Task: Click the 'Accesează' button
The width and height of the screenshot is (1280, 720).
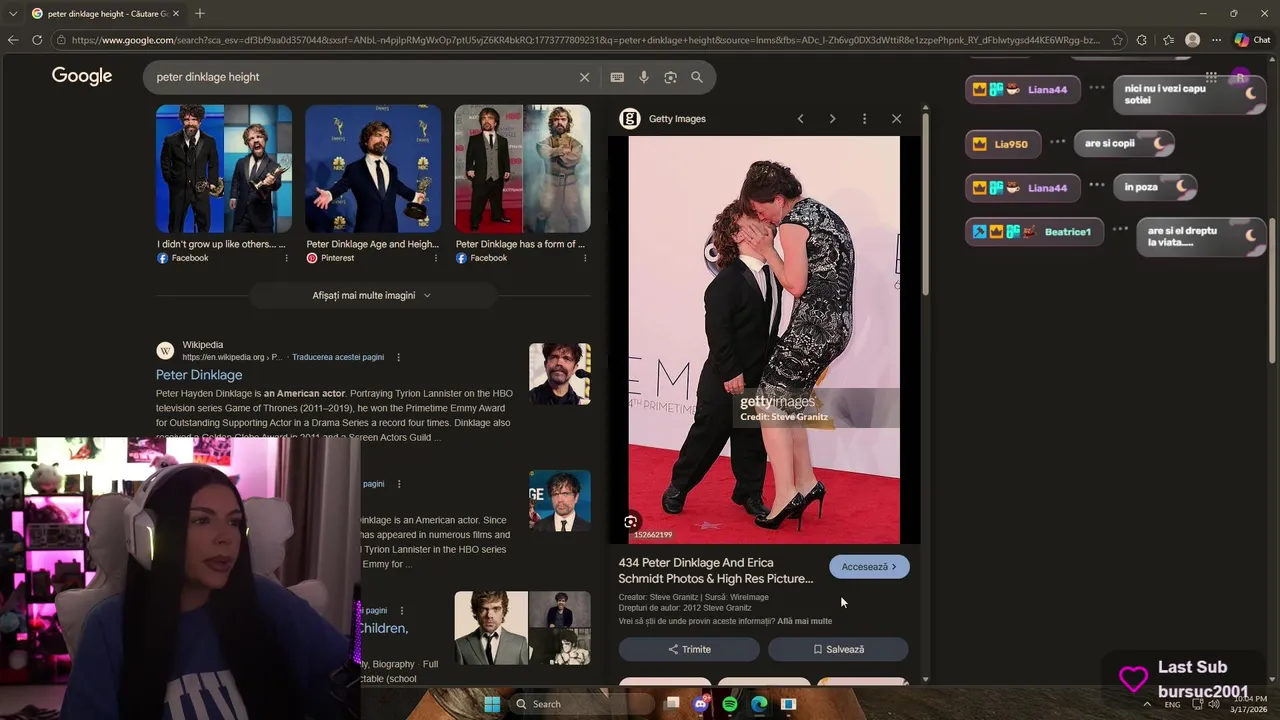Action: pos(869,567)
